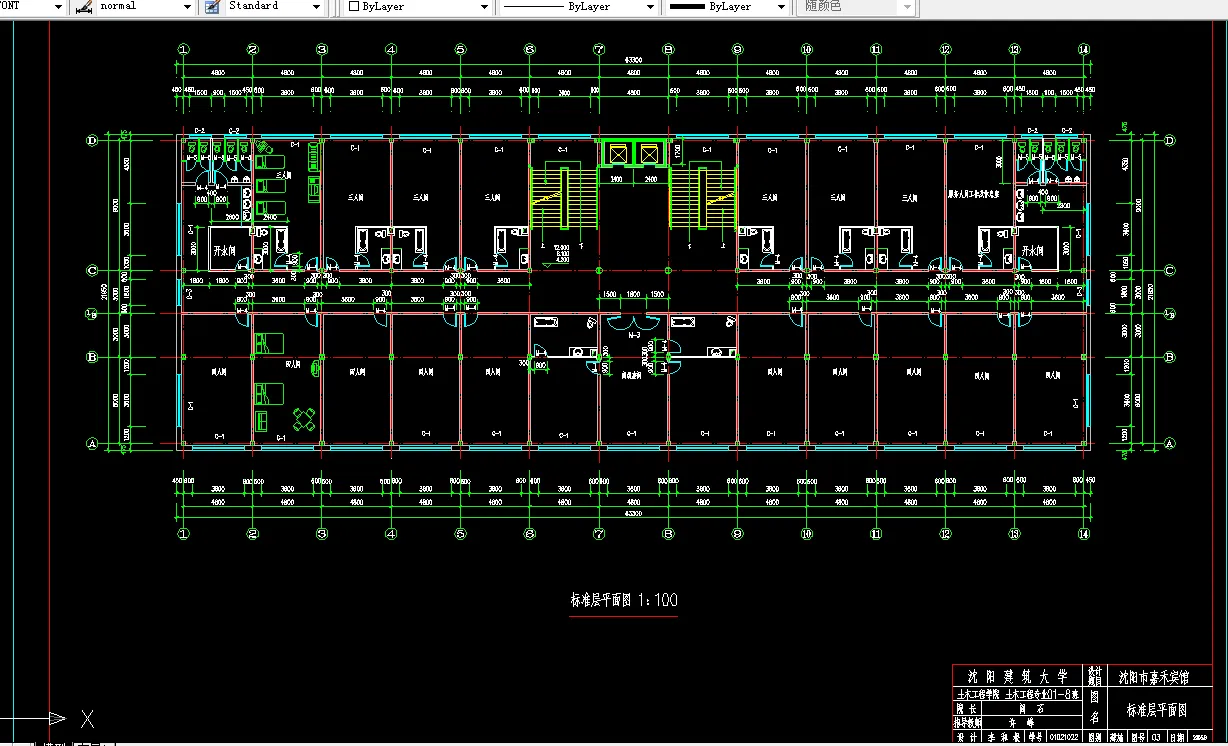
Task: Select grid axis bubble A on right
Action: (1170, 443)
